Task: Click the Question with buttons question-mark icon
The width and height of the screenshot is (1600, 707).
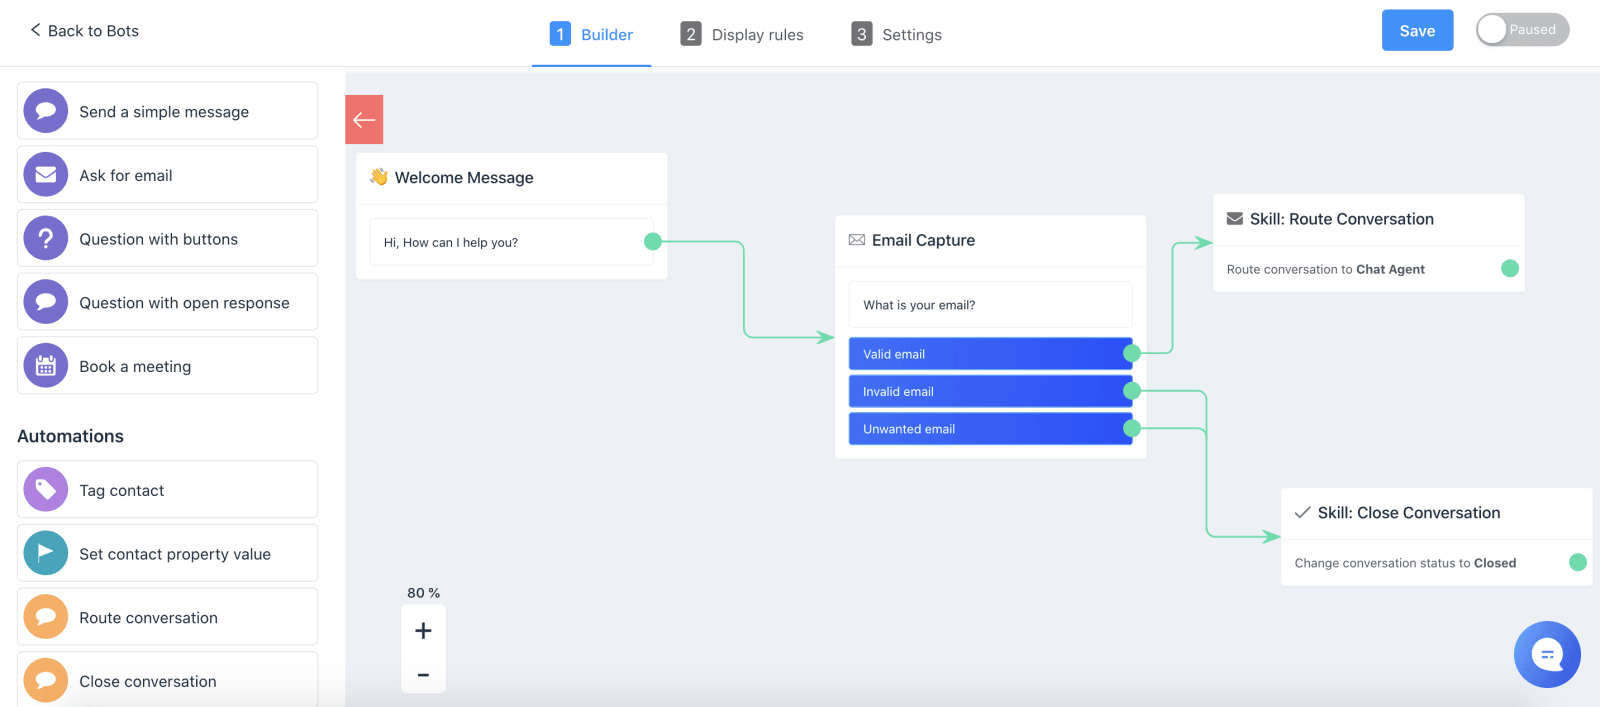Action: (46, 239)
